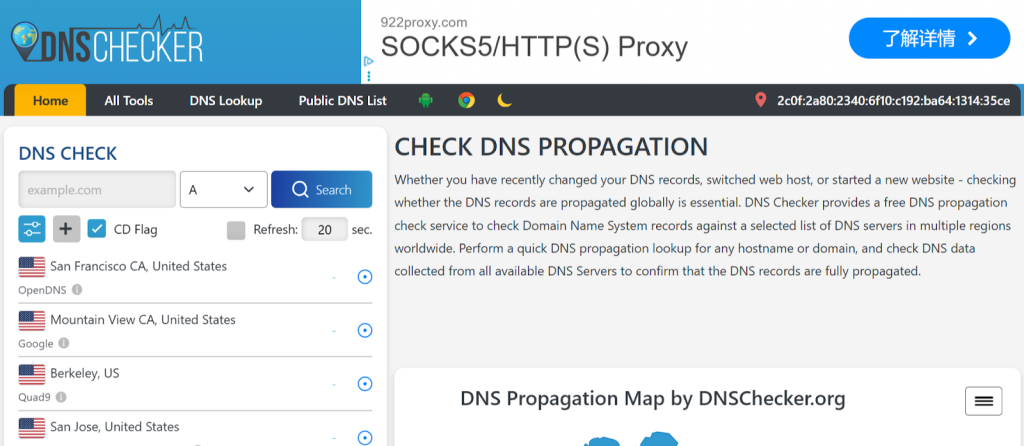
Task: Show info for OpenDNS server
Action: coord(77,289)
